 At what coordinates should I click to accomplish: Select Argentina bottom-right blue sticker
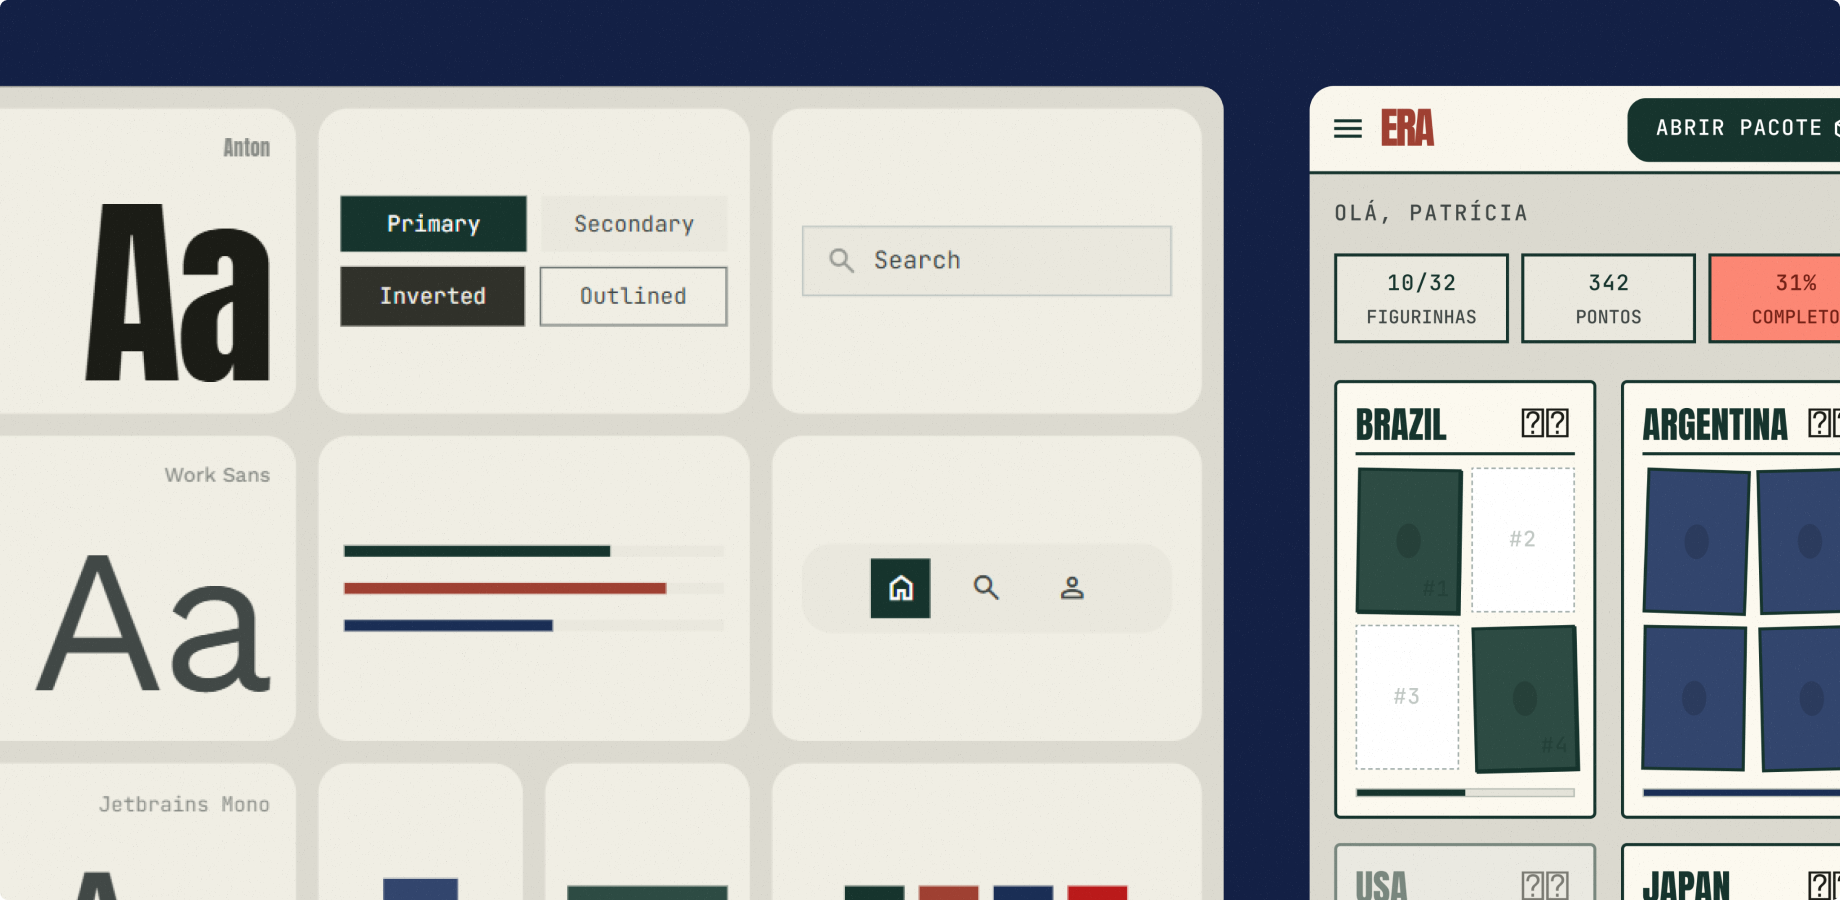pyautogui.click(x=1800, y=698)
